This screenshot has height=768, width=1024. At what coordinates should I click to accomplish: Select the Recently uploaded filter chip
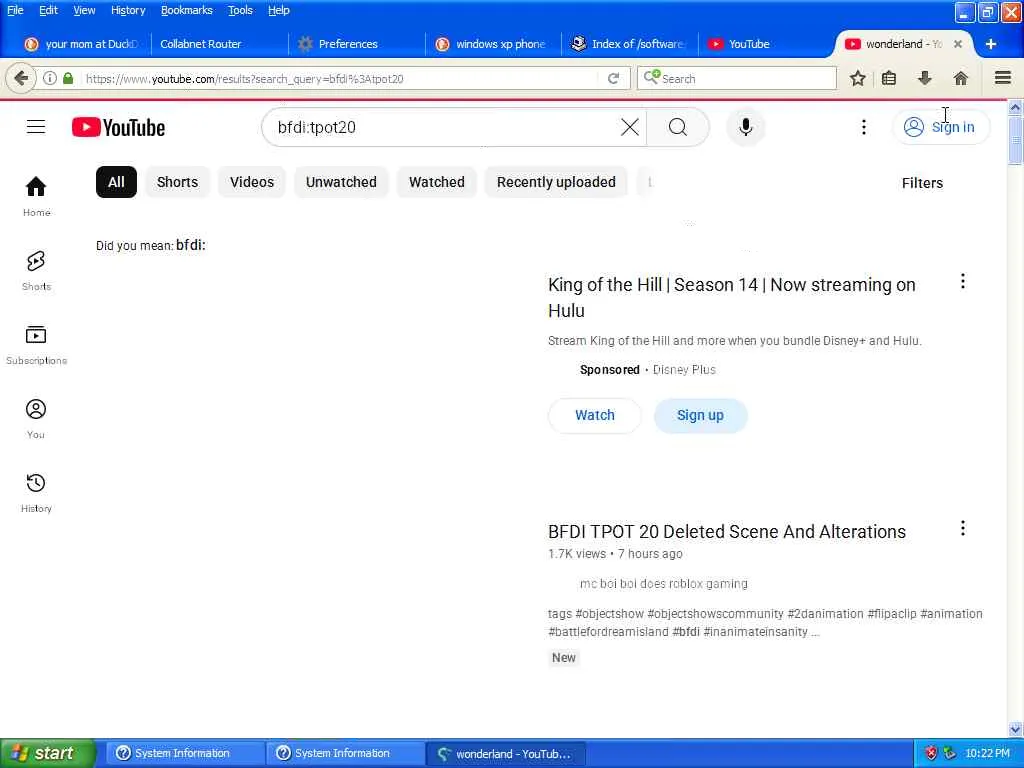[x=556, y=182]
